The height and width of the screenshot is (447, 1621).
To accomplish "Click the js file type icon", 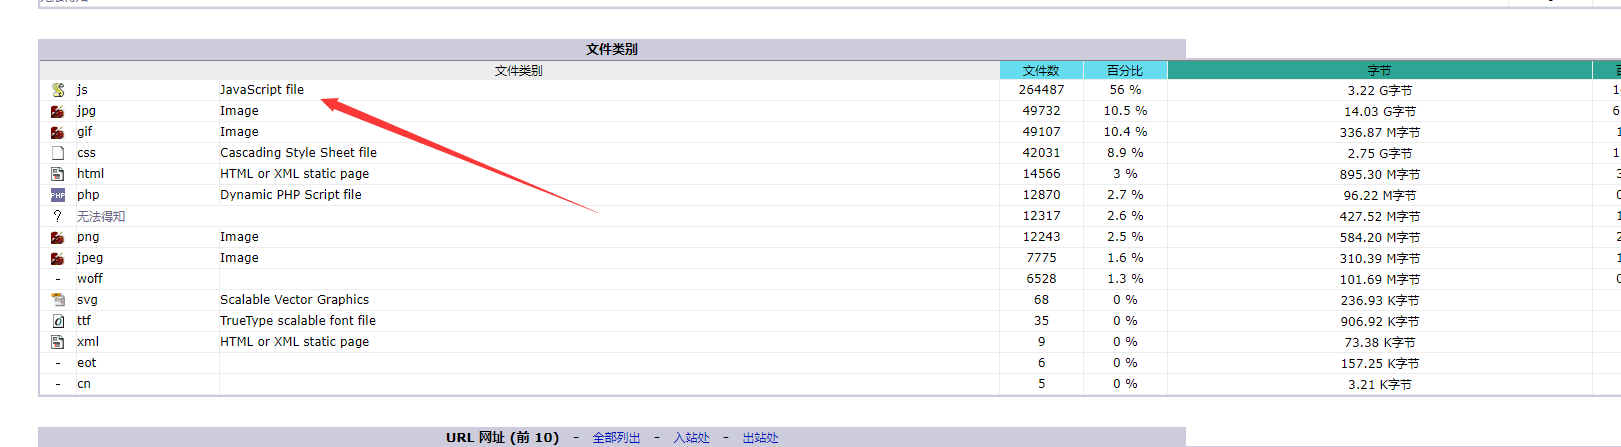I will (58, 90).
